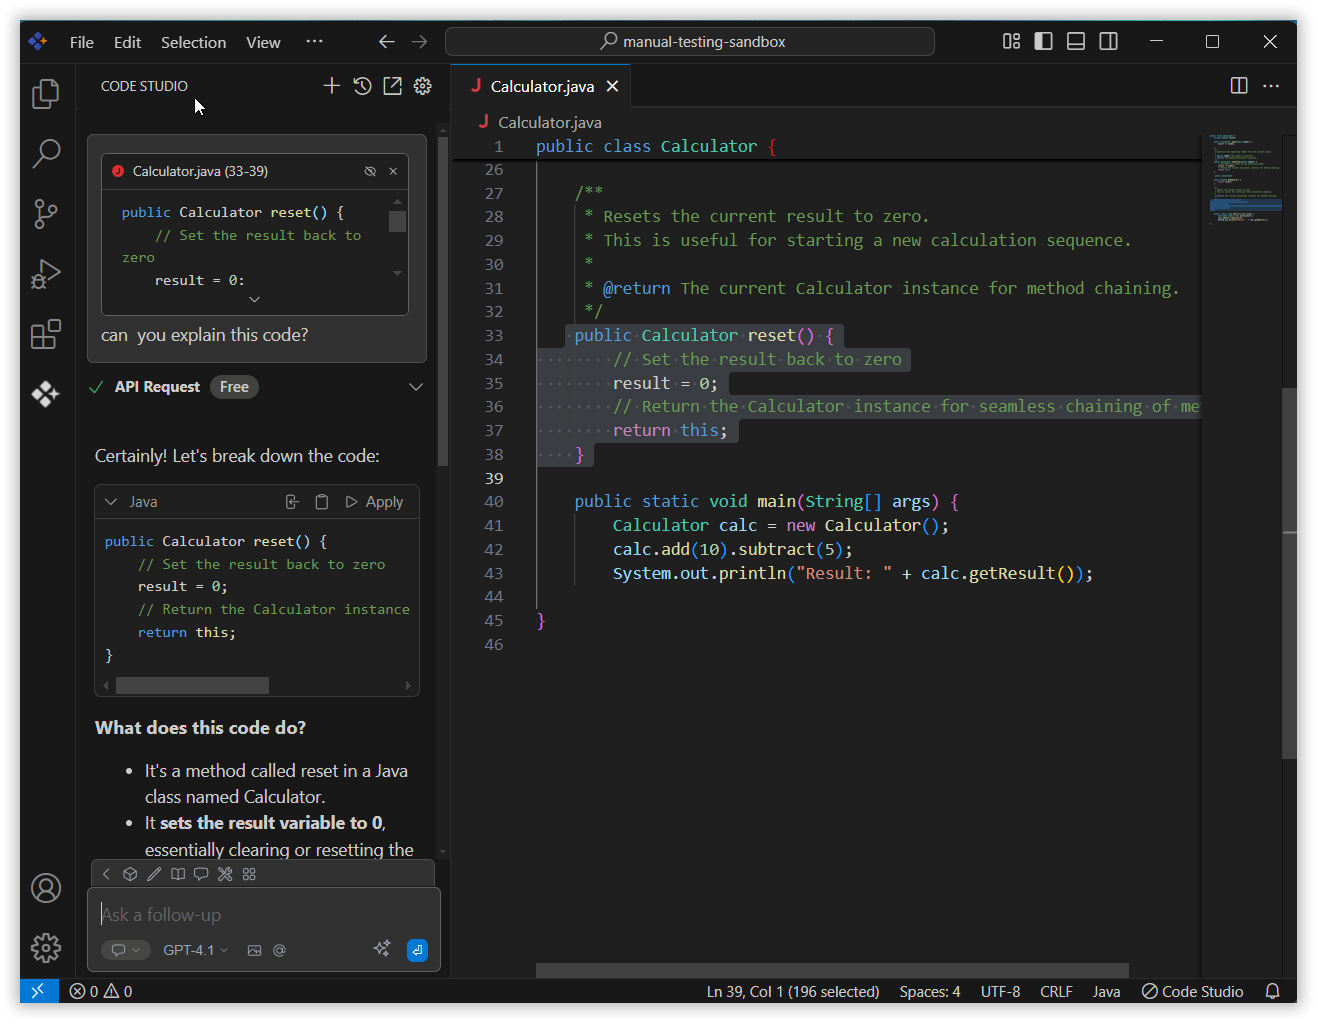Change language mode Java in status bar

click(1106, 991)
